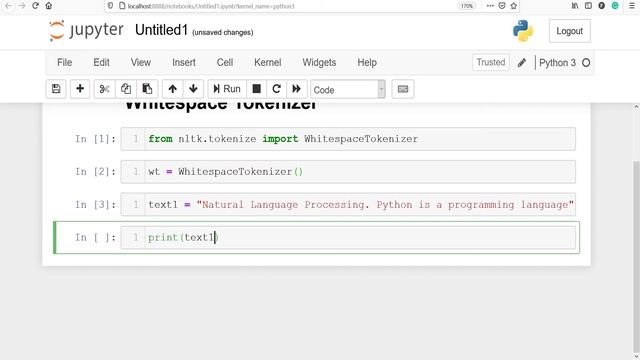The width and height of the screenshot is (640, 360).
Task: Click the shield tracking protection icon
Action: click(x=110, y=6)
